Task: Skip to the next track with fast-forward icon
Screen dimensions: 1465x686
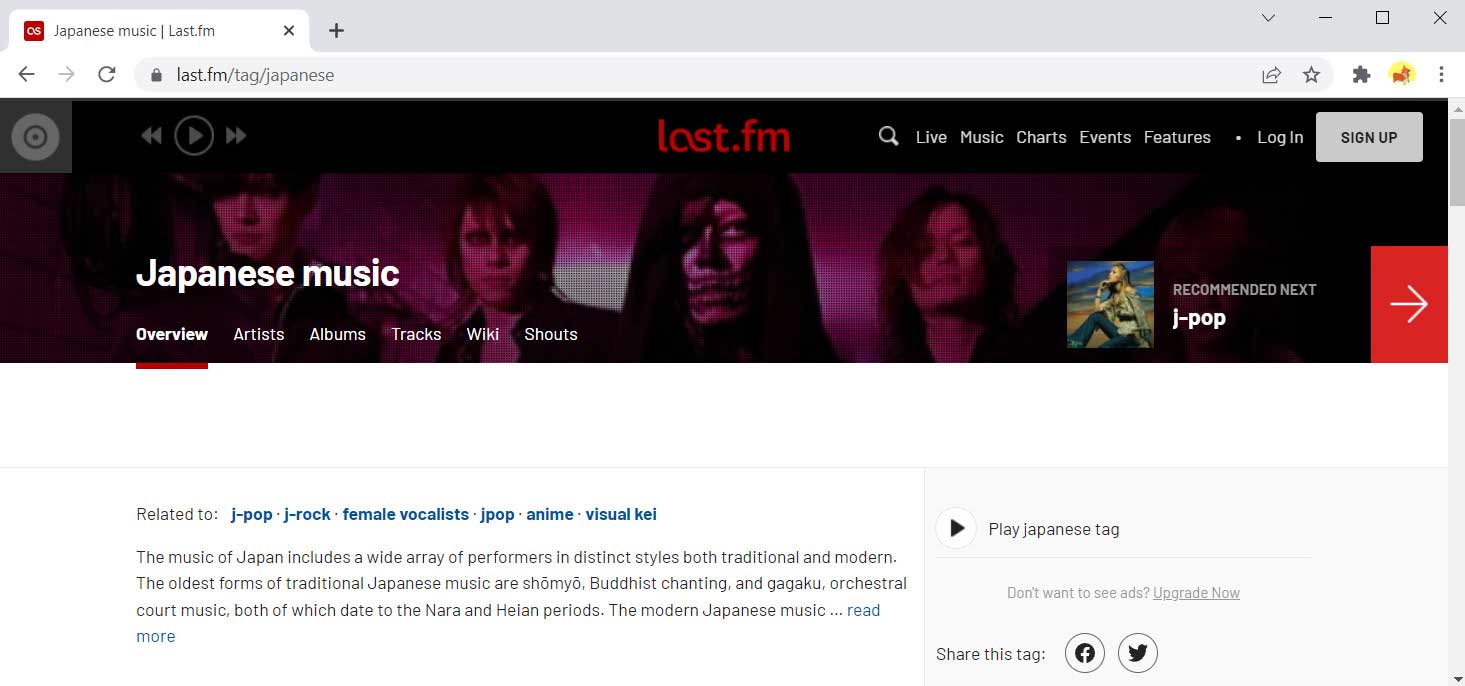Action: click(x=237, y=135)
